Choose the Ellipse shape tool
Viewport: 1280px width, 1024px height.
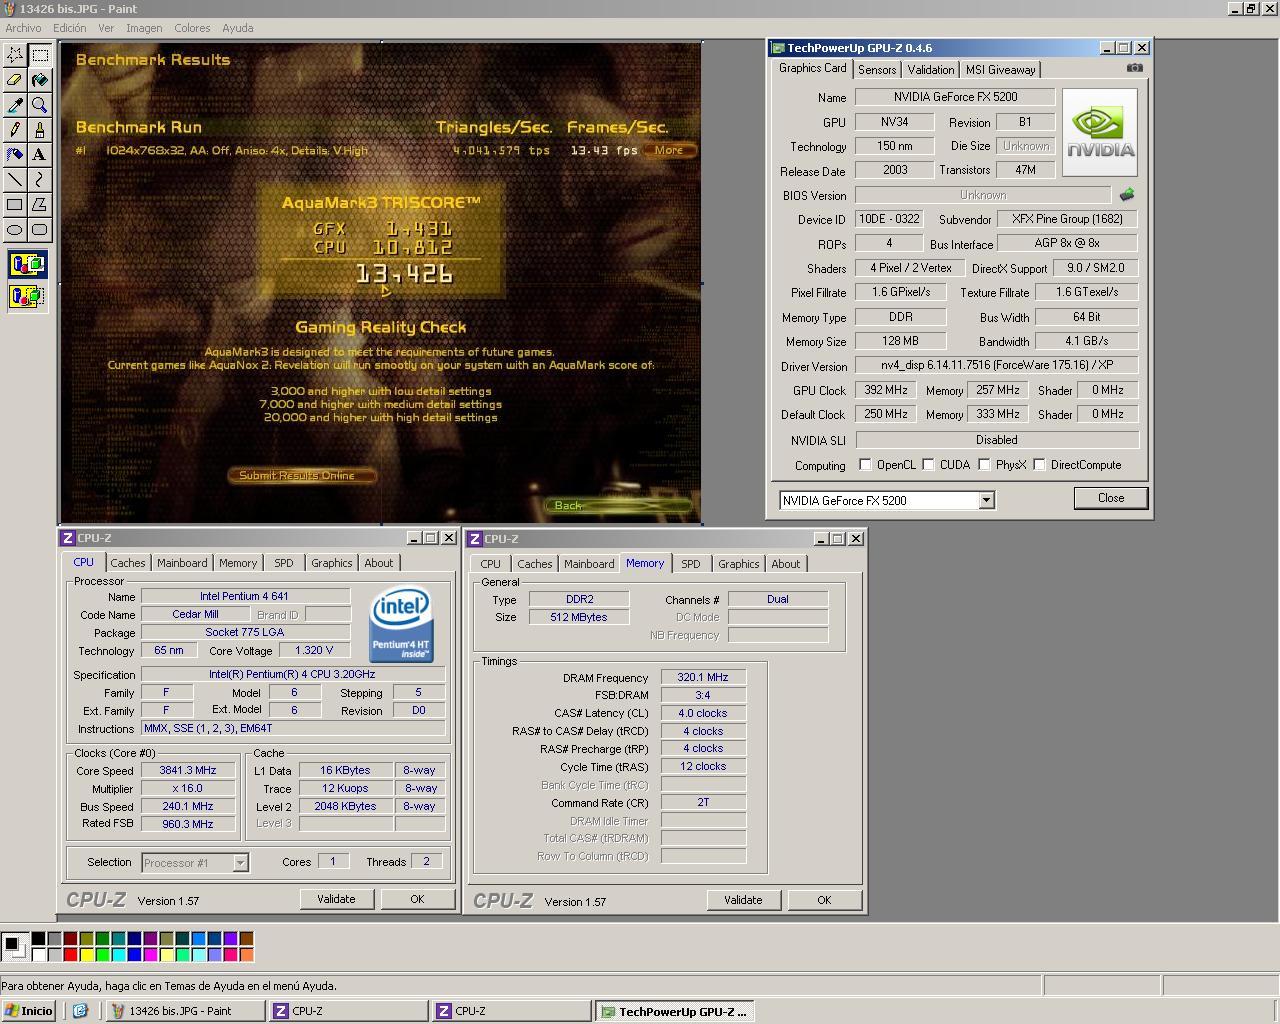[15, 230]
